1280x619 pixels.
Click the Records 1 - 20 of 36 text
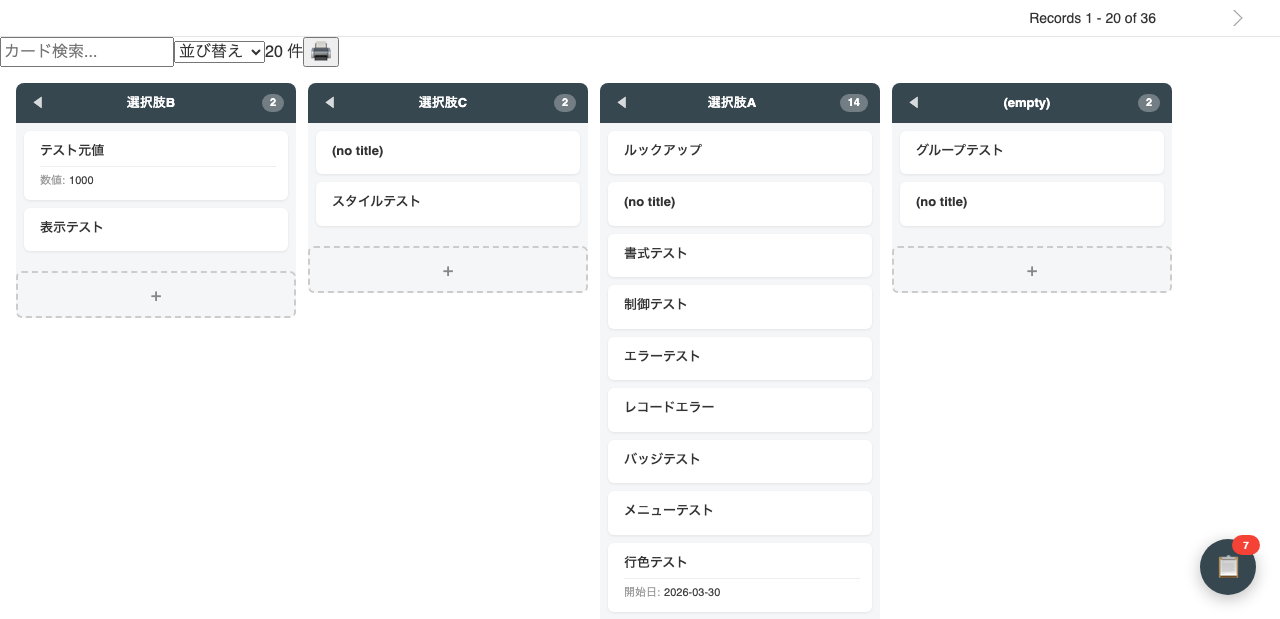tap(1092, 18)
